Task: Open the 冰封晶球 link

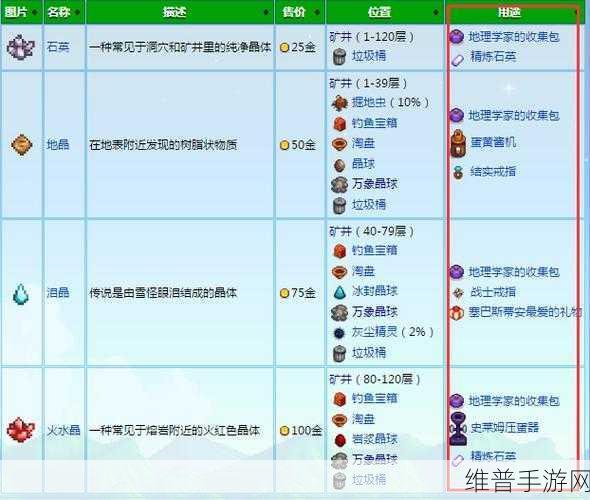Action: pos(374,291)
